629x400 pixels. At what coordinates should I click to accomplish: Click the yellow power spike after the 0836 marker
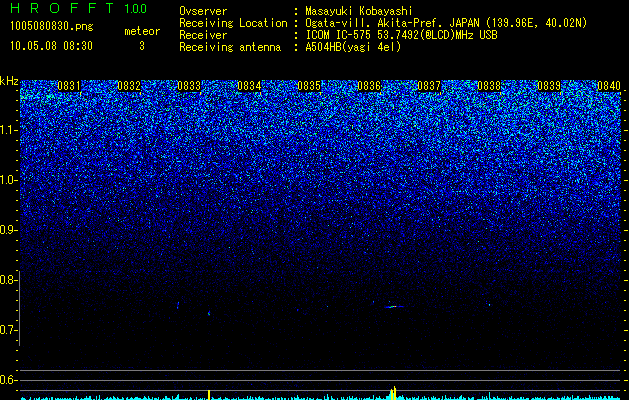394,393
